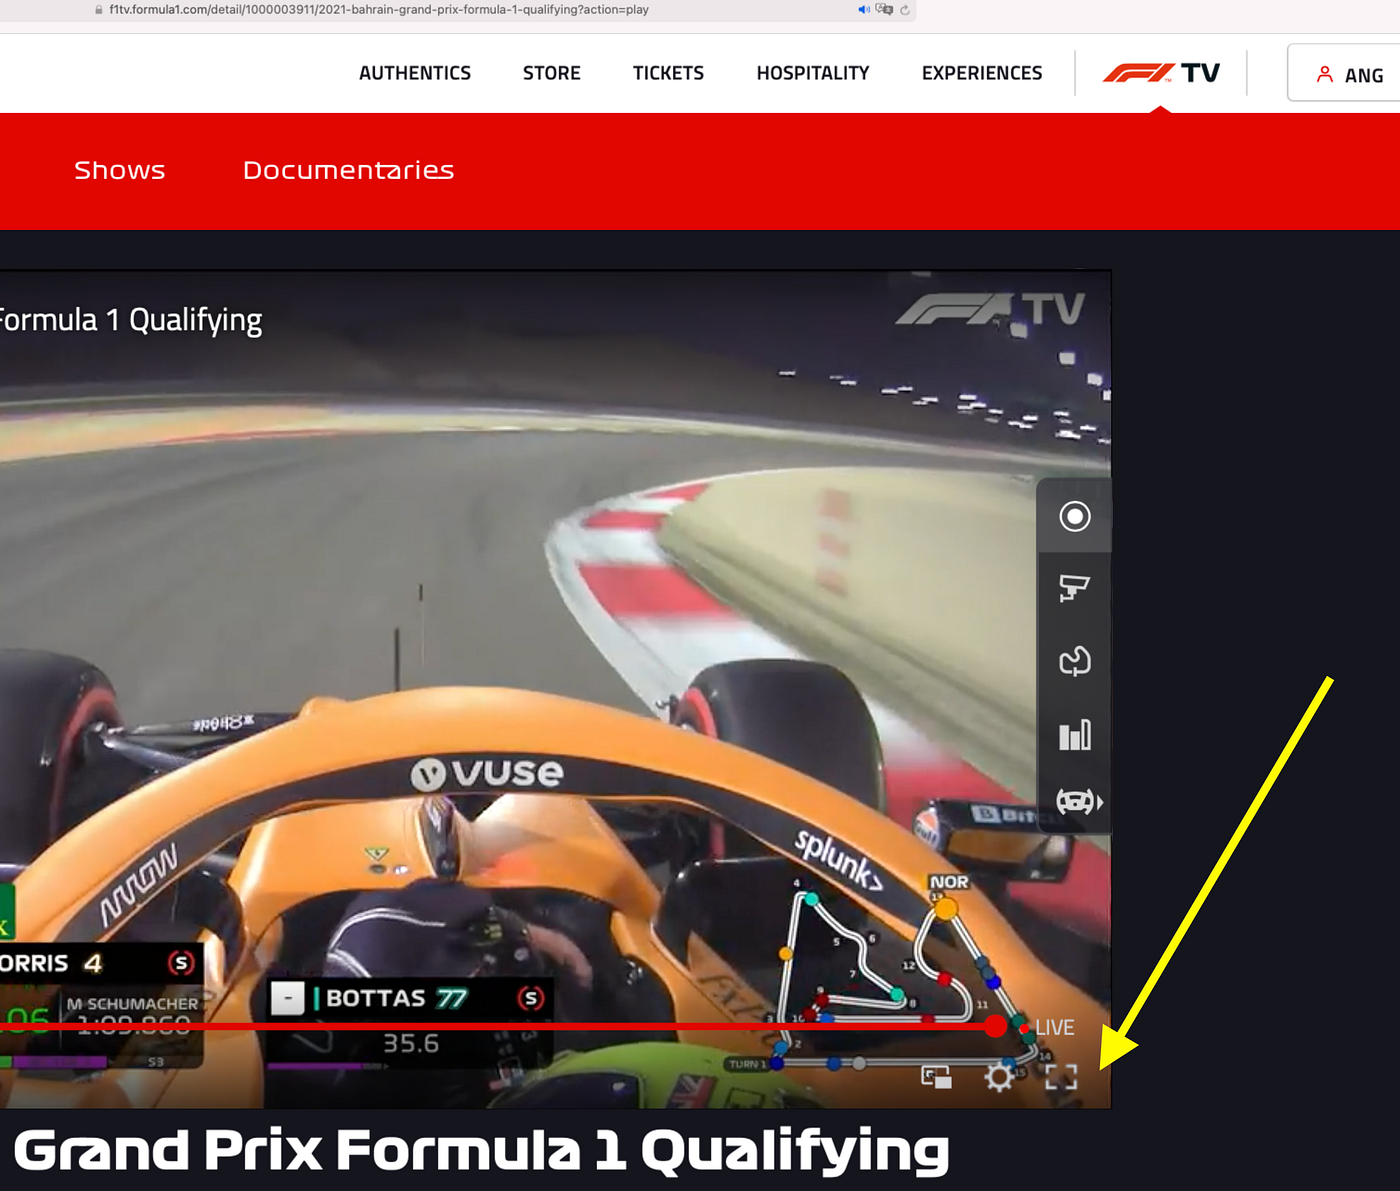The image size is (1400, 1191).
Task: Open the playback settings gear
Action: [x=1000, y=1080]
